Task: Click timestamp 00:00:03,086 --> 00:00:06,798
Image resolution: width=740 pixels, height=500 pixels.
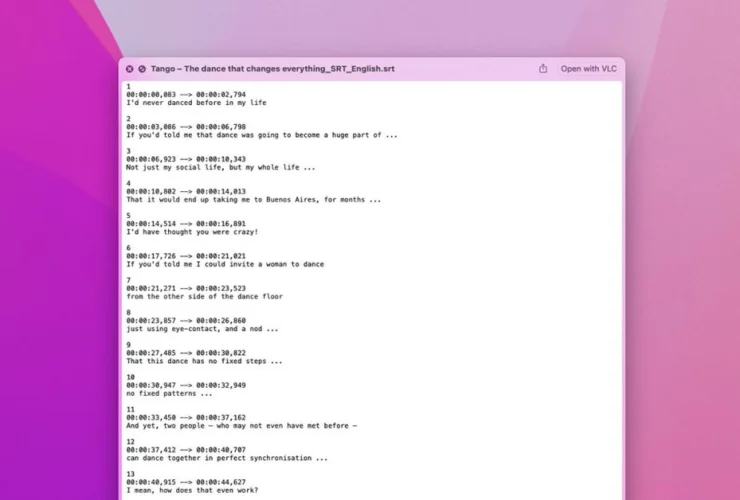Action: point(186,127)
